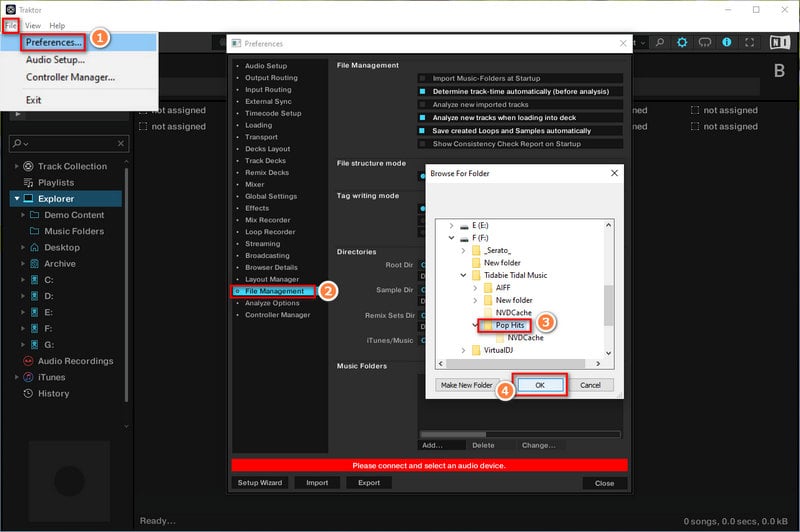The width and height of the screenshot is (800, 532).
Task: Click Music Folders list horizontal scrollbar
Action: pyautogui.click(x=519, y=435)
